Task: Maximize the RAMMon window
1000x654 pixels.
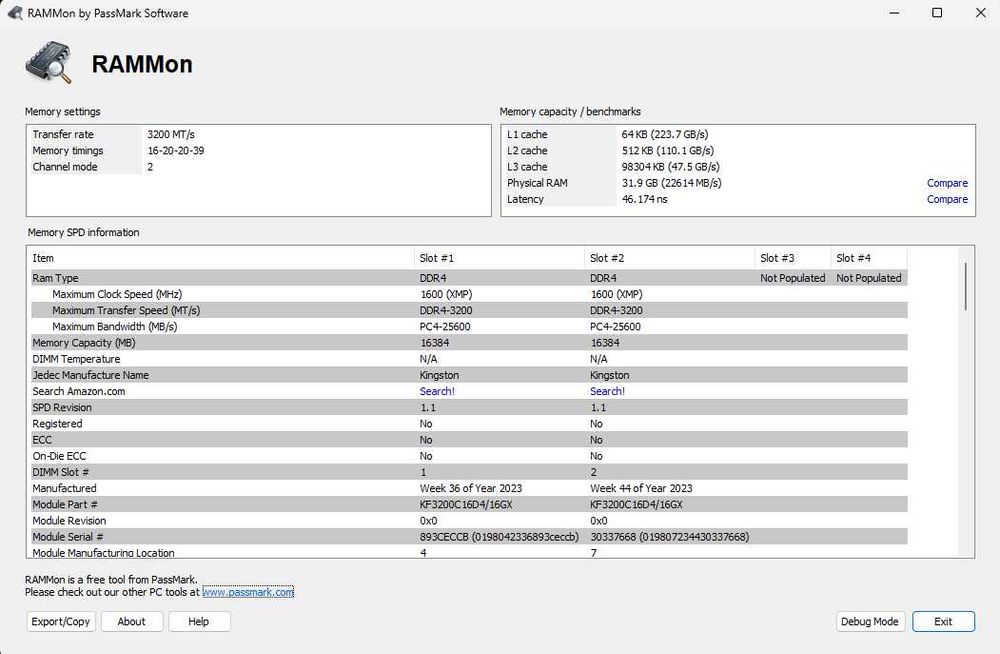Action: pos(937,13)
